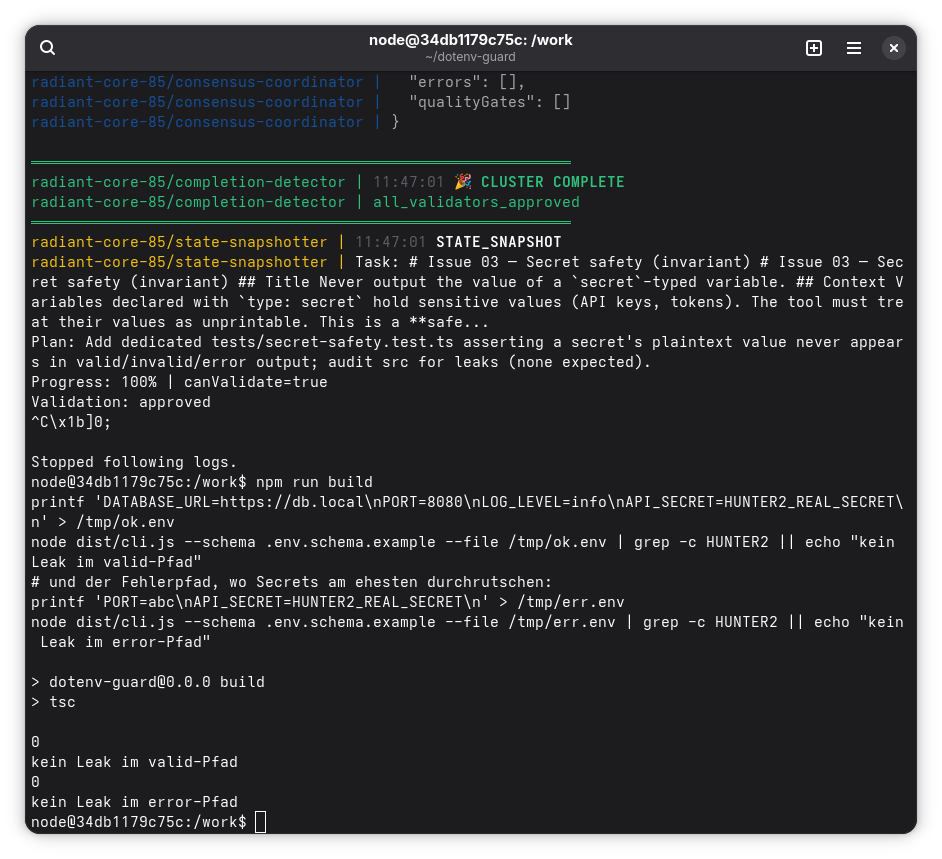Click the '> dotenv-guard@0.0.0 build' line

coord(148,682)
